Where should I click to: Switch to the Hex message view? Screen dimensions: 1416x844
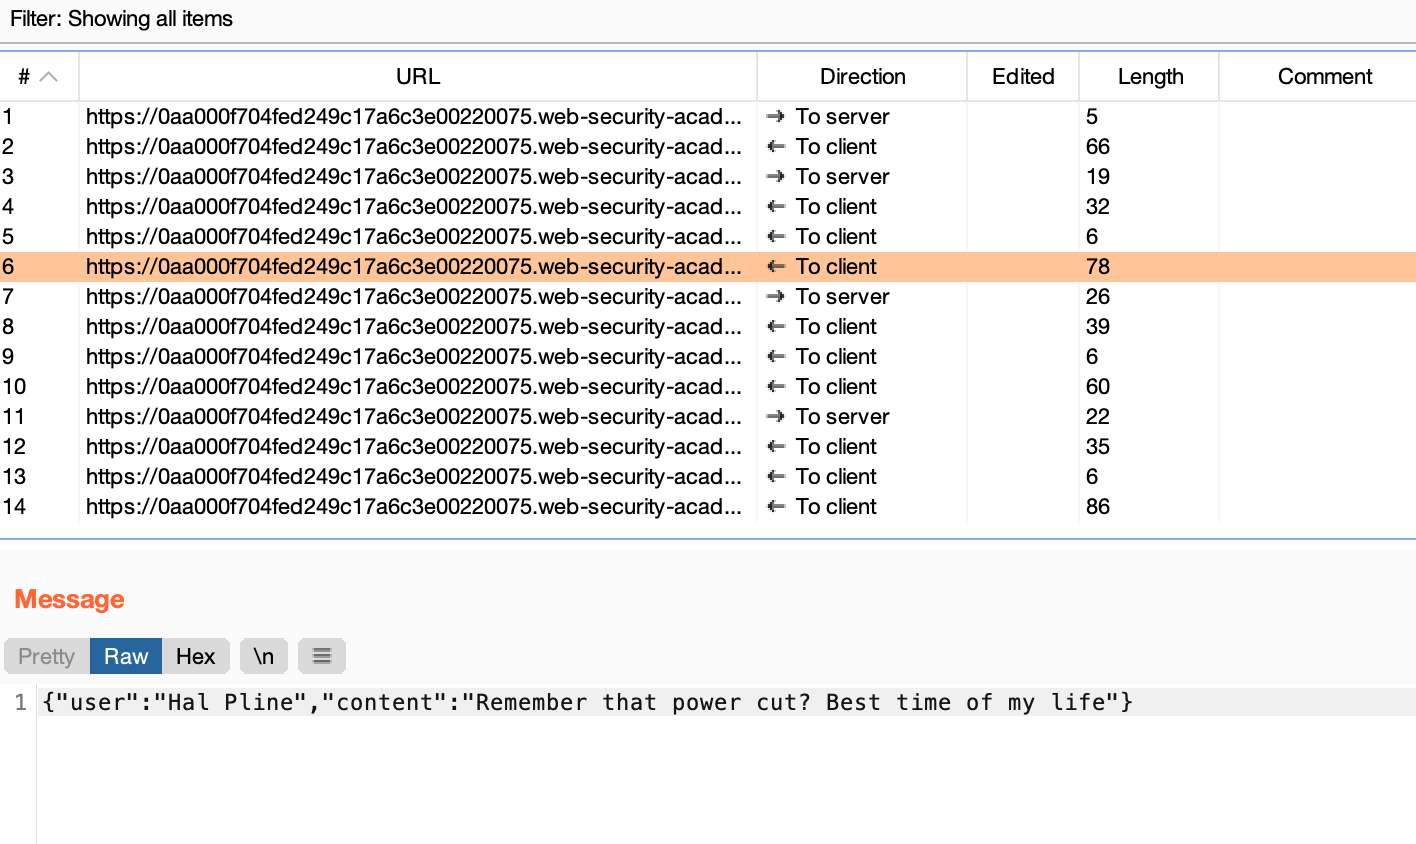pos(196,656)
